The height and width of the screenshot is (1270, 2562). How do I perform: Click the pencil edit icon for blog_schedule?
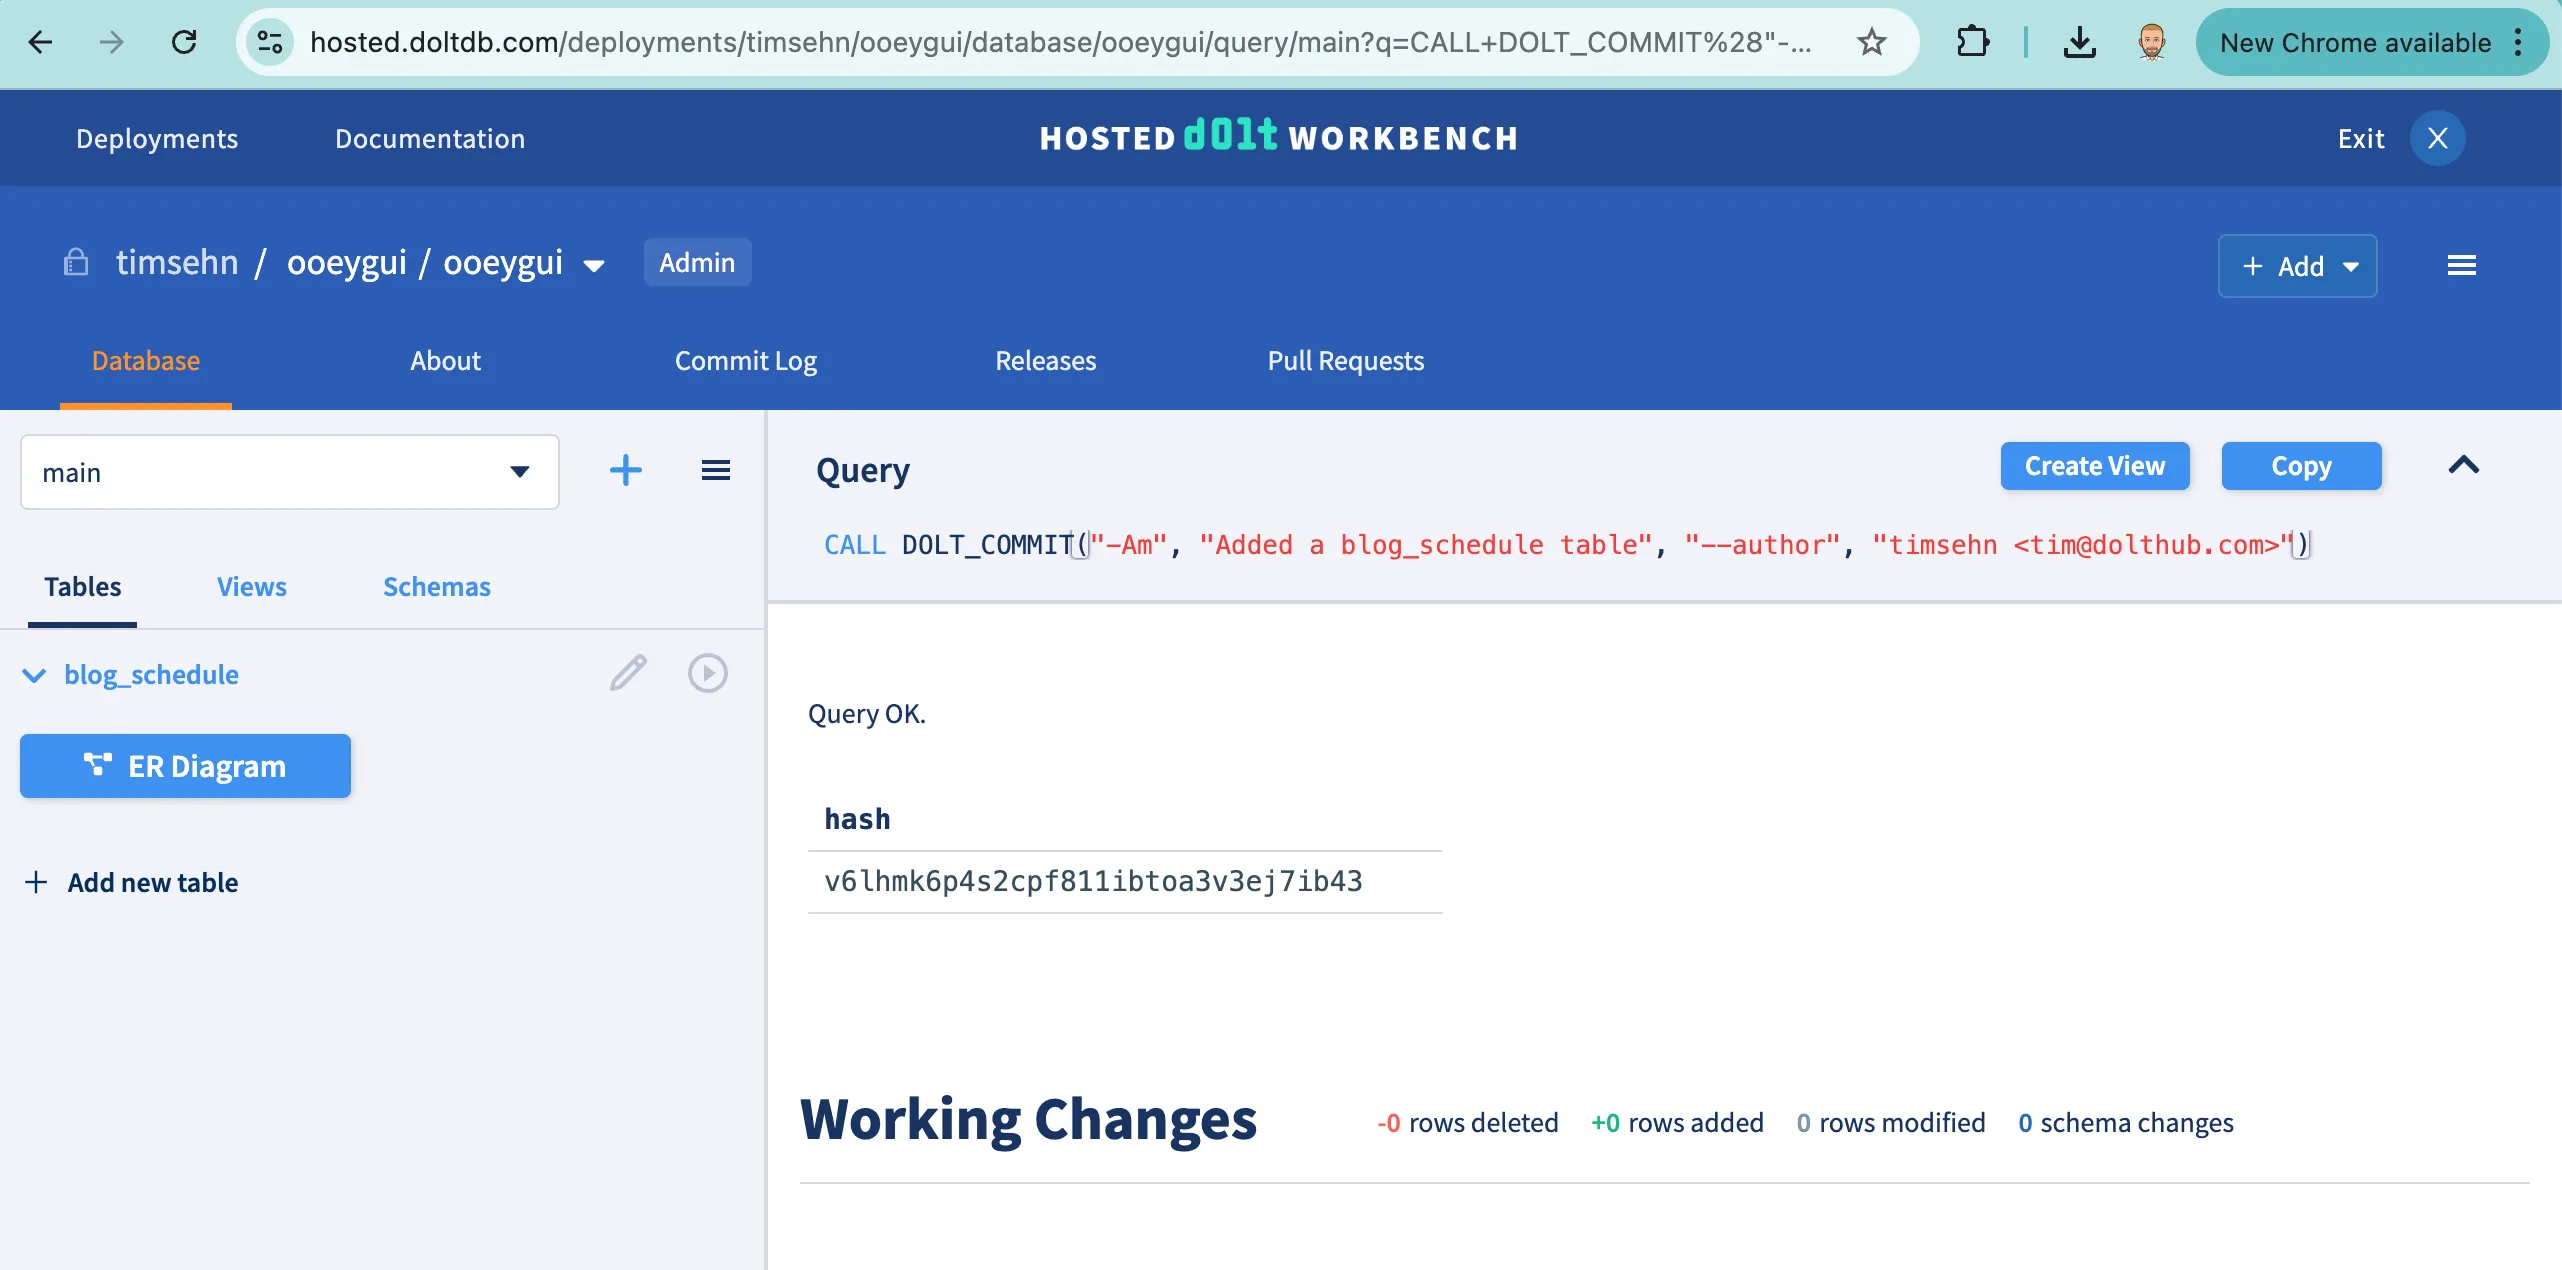point(628,673)
